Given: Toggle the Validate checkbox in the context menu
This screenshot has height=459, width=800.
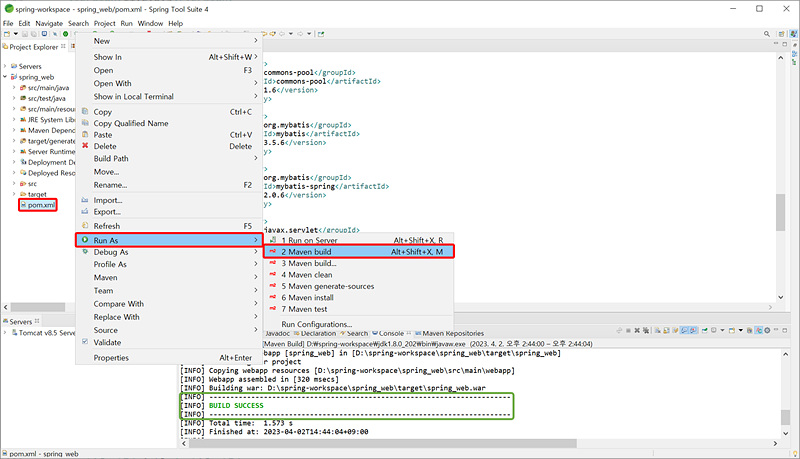Looking at the screenshot, I should click(85, 342).
